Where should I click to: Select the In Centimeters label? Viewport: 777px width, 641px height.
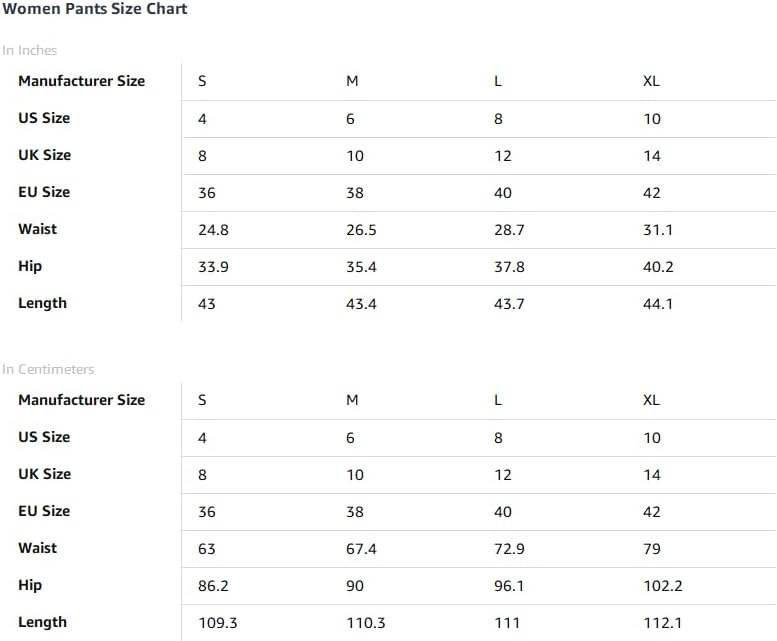(x=48, y=370)
